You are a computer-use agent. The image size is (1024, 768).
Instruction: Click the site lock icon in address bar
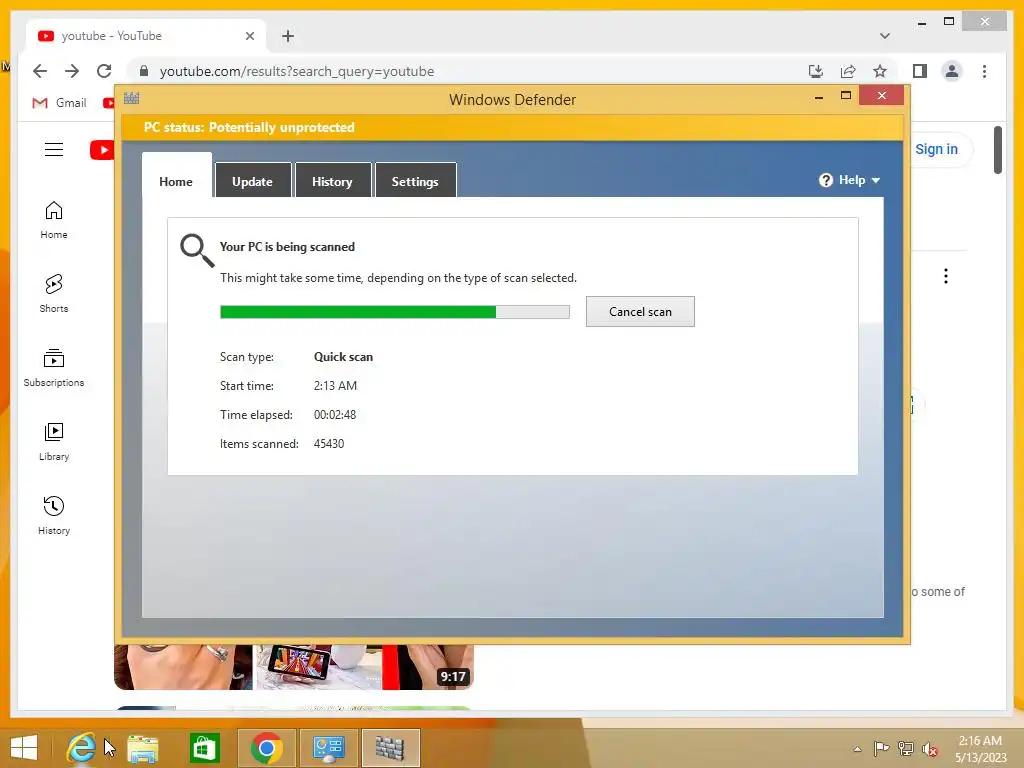(144, 71)
